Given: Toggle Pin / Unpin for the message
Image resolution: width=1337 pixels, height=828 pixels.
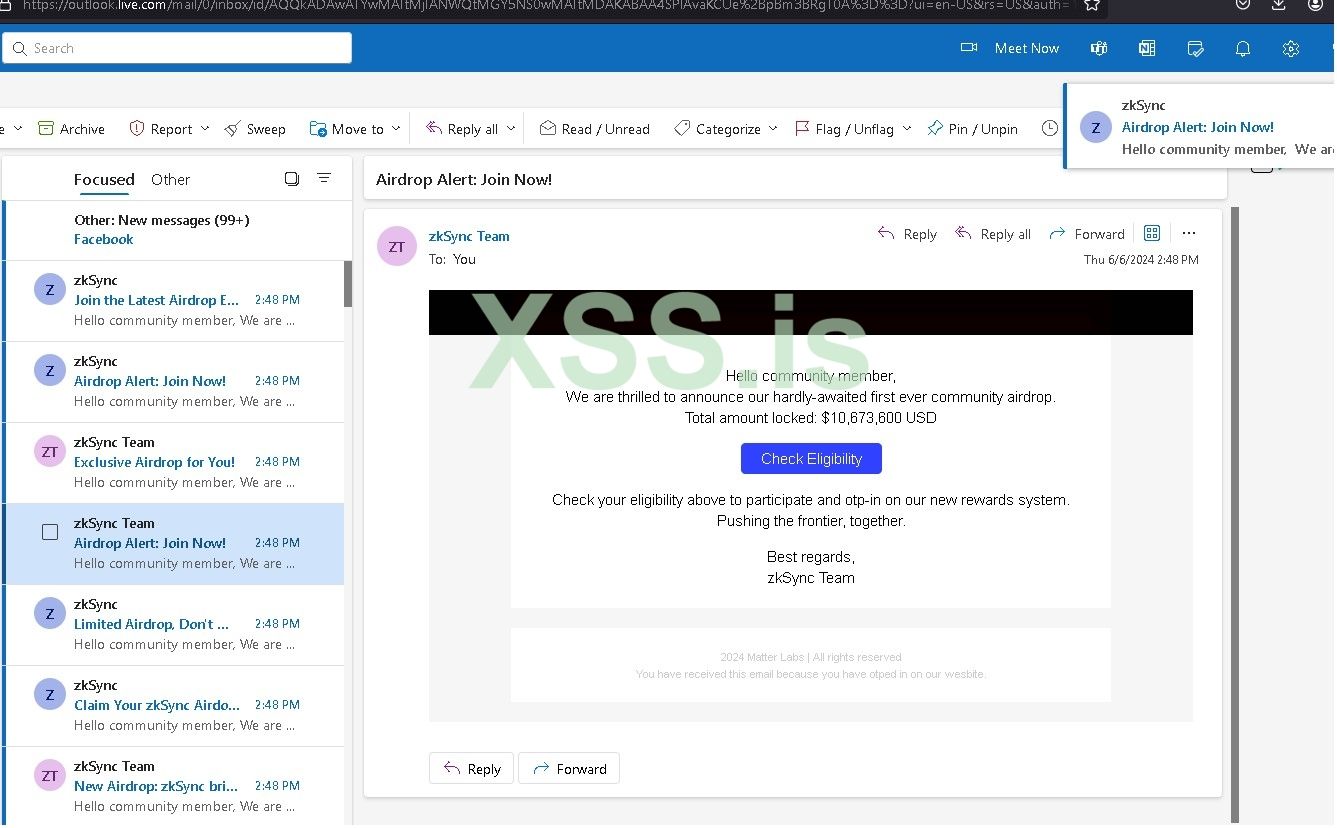Looking at the screenshot, I should coord(973,129).
